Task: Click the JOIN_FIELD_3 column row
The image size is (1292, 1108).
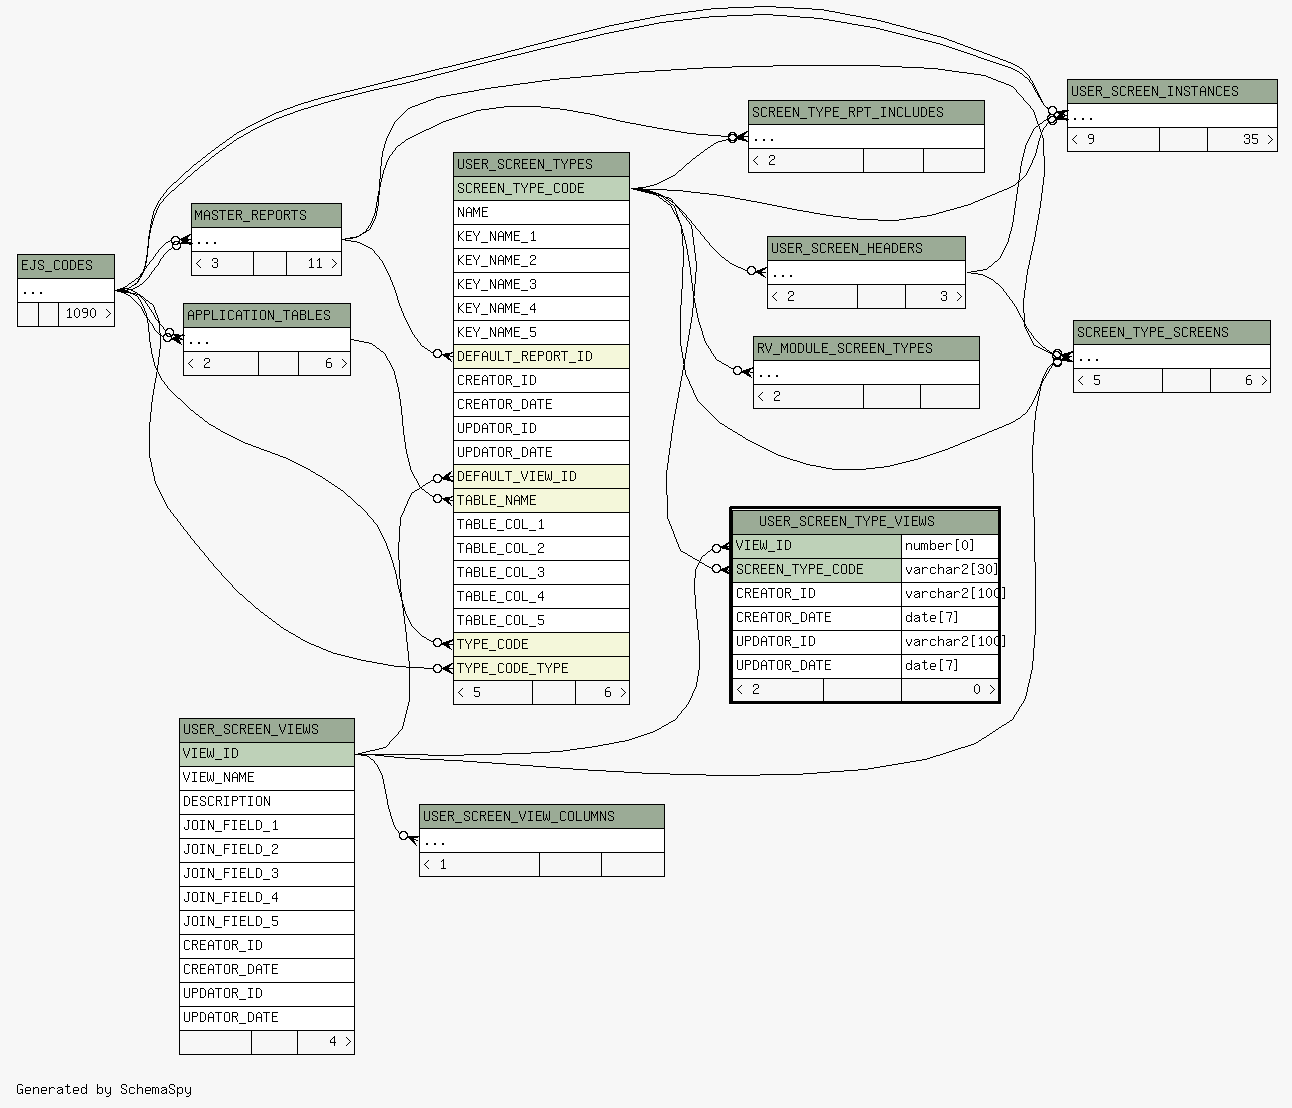Action: coord(267,874)
